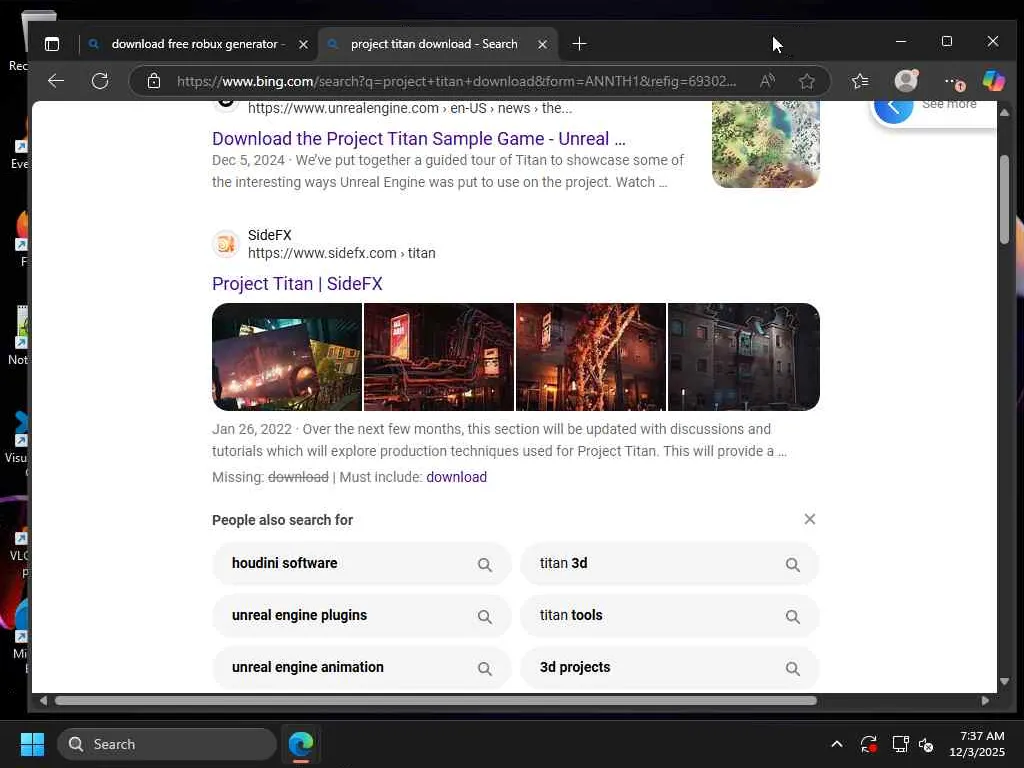Search for 'titan tools' suggestion
This screenshot has height=768, width=1024.
pos(669,616)
